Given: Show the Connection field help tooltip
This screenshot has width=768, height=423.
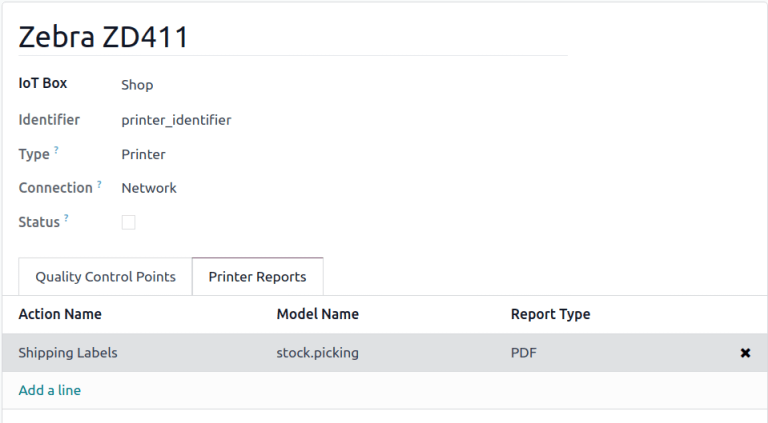Looking at the screenshot, I should pyautogui.click(x=100, y=184).
